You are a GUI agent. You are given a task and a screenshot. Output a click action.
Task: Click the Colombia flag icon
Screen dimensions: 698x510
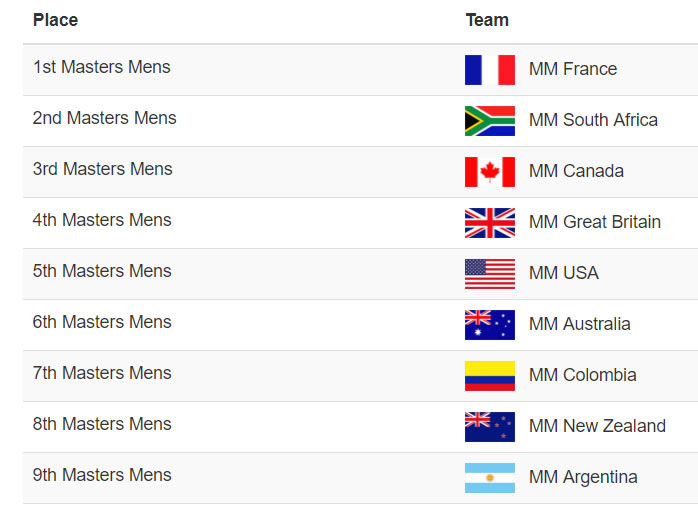[x=490, y=376]
